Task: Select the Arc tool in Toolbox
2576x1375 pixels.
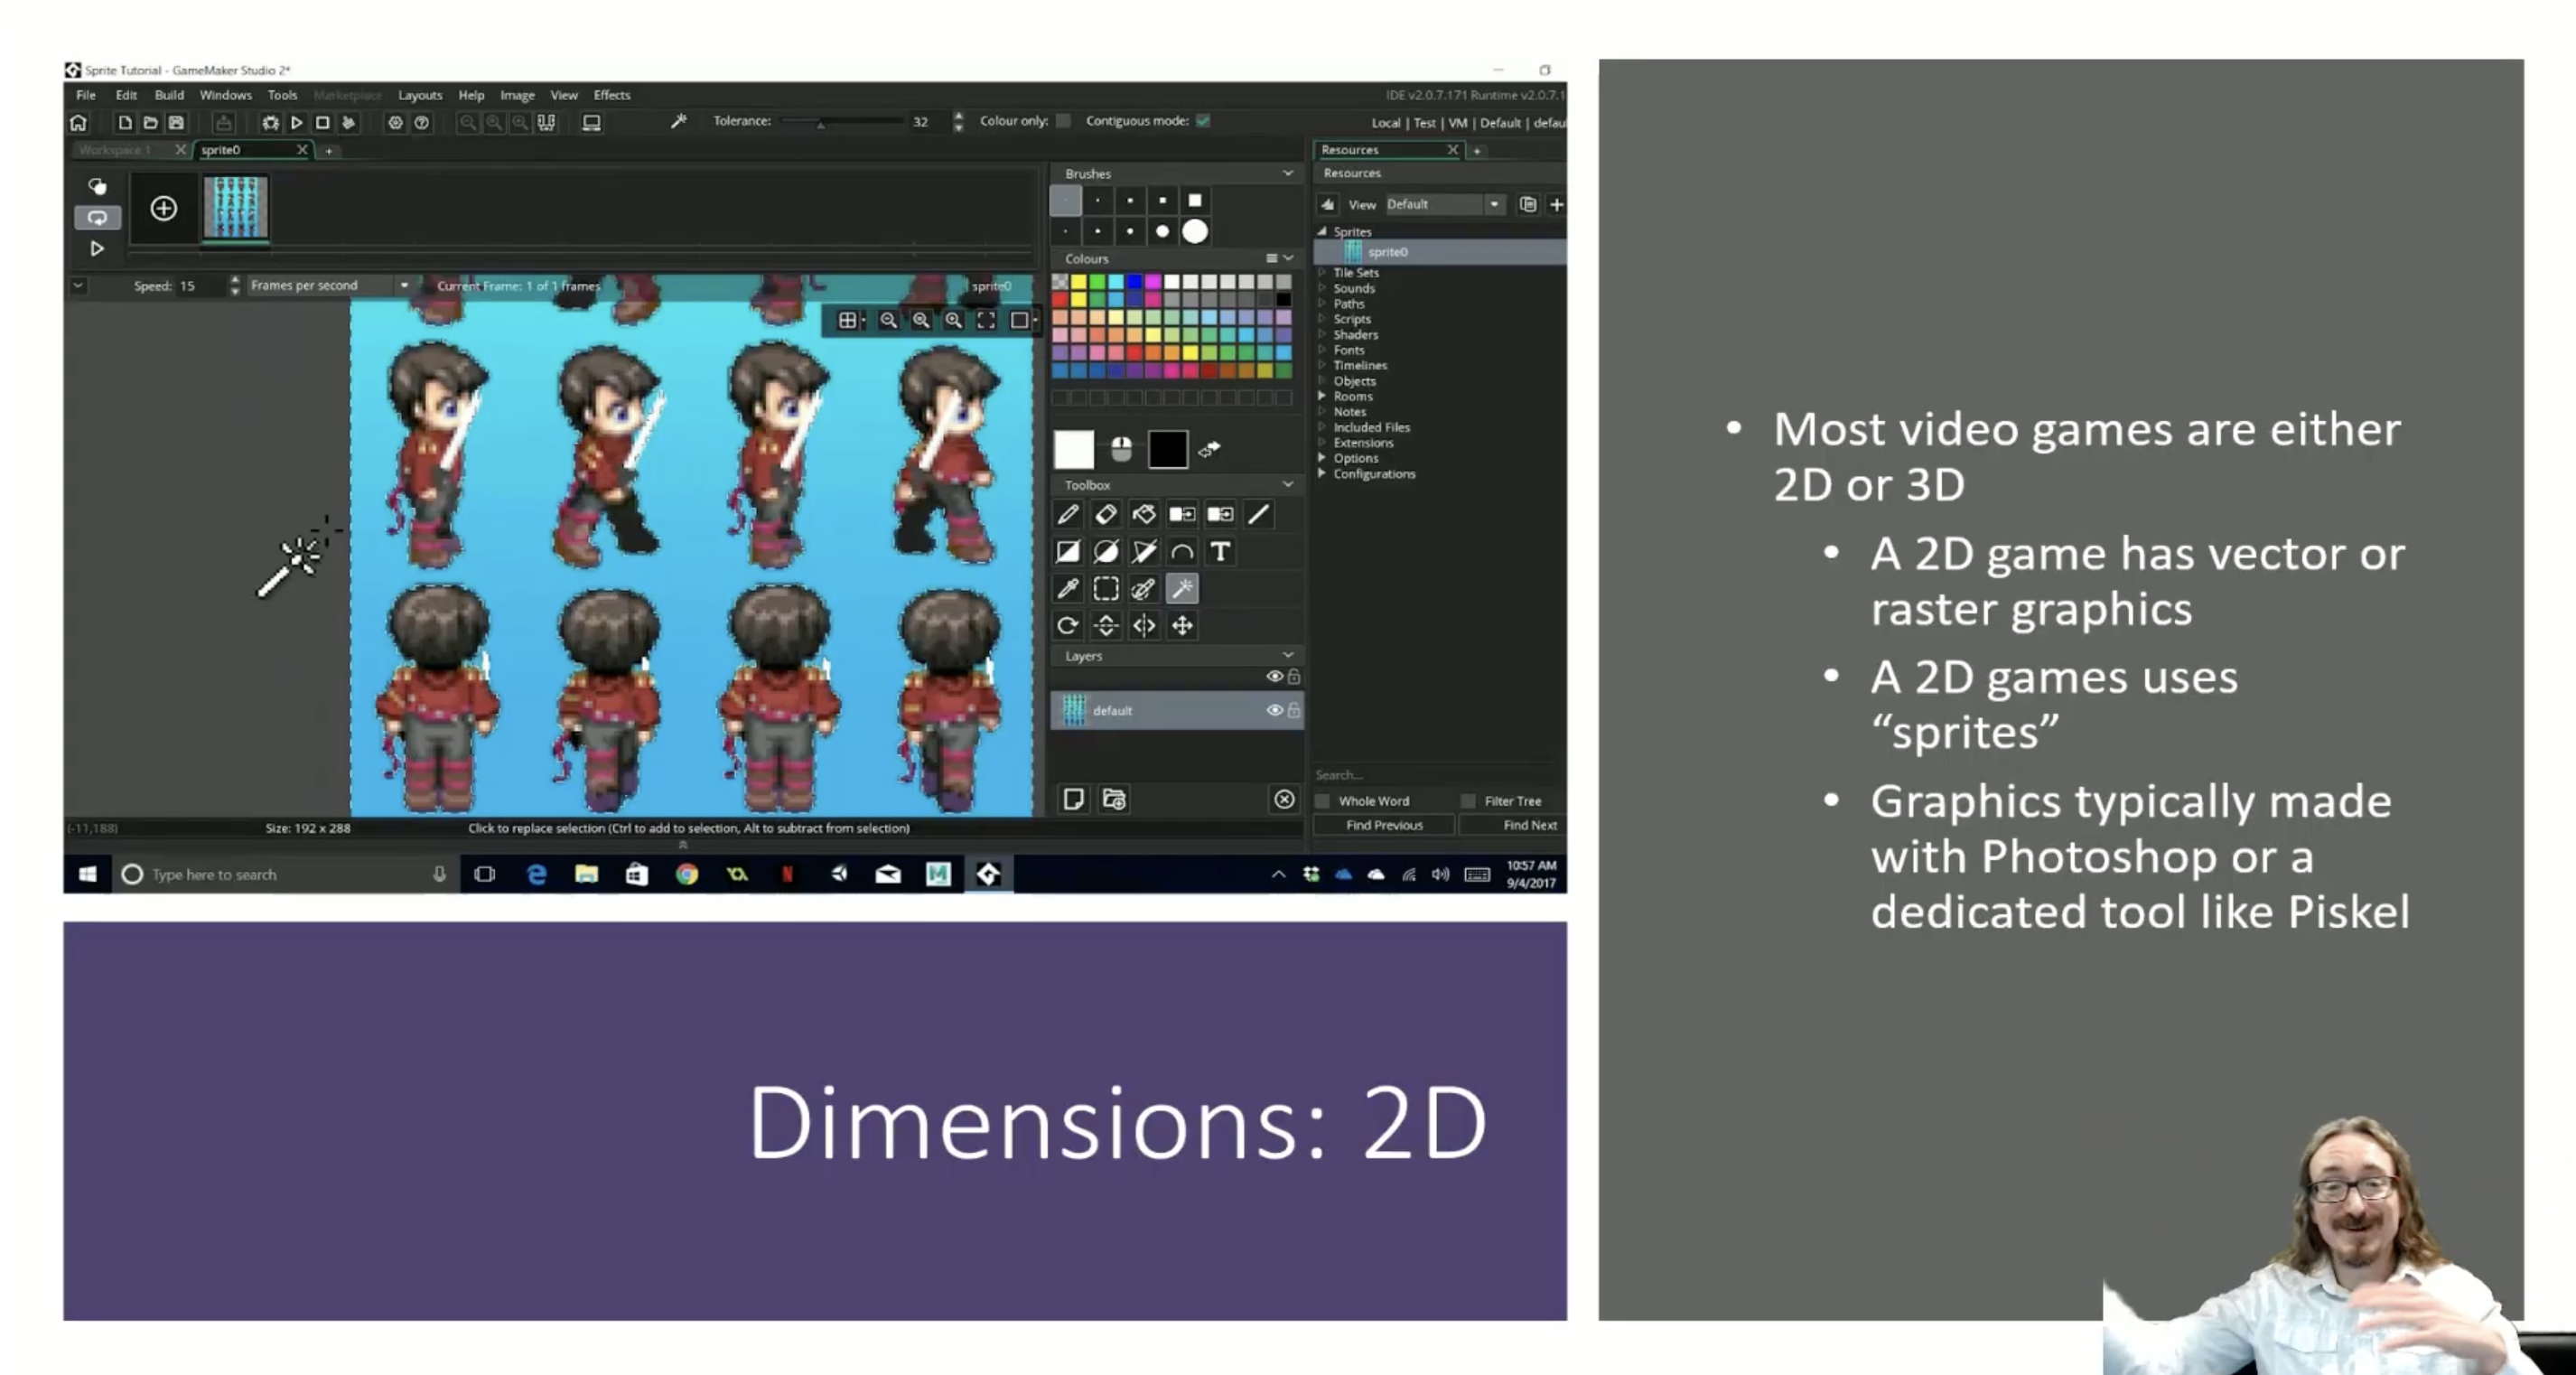Action: 1182,552
